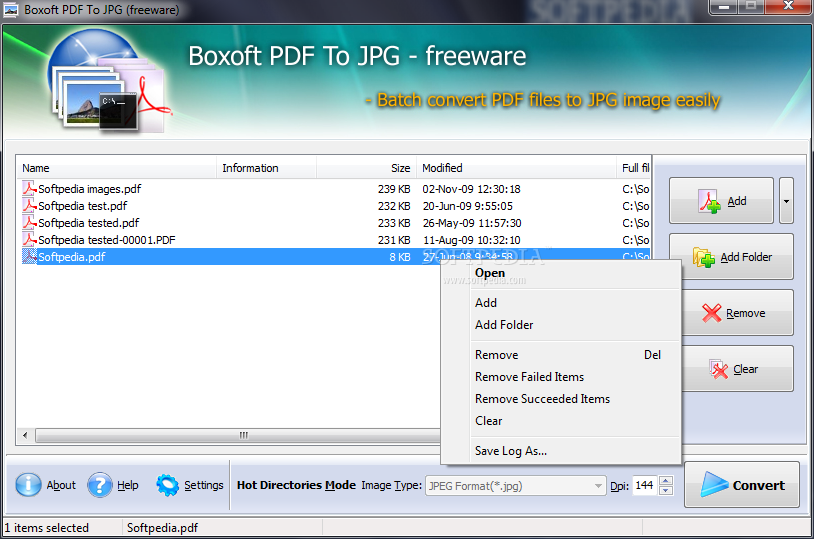The height and width of the screenshot is (539, 814).
Task: Click the Hot Directories Mode label
Action: click(x=296, y=485)
